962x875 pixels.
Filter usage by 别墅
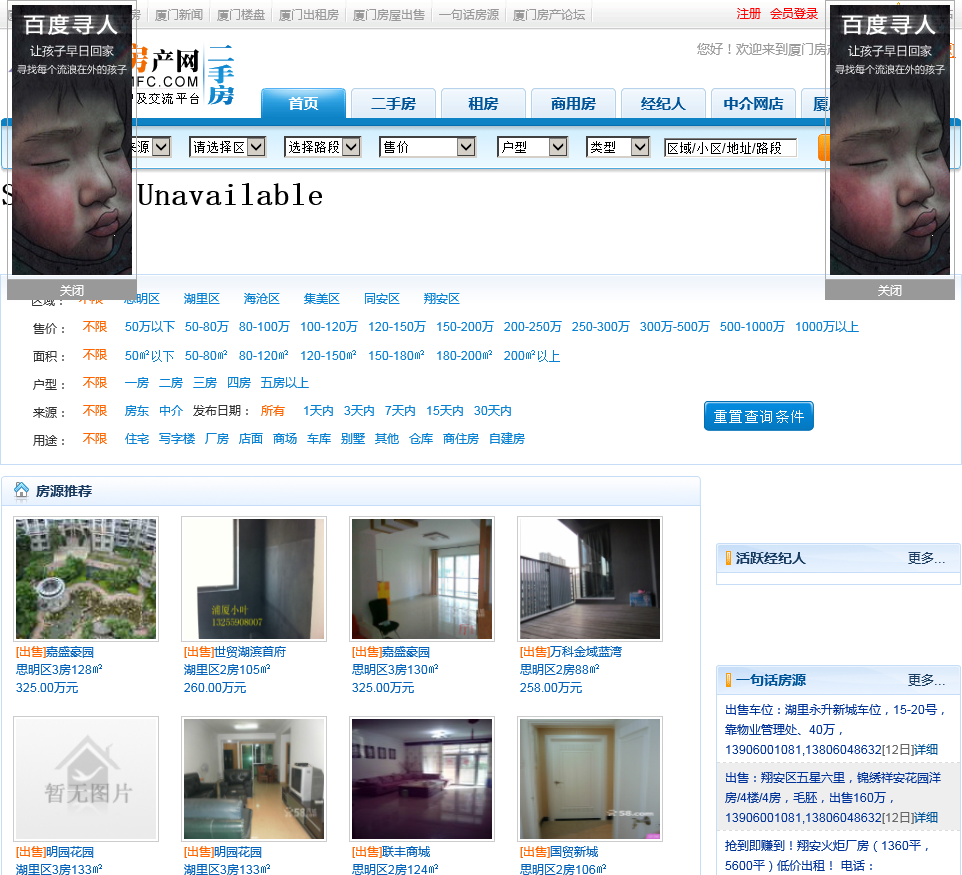[353, 439]
